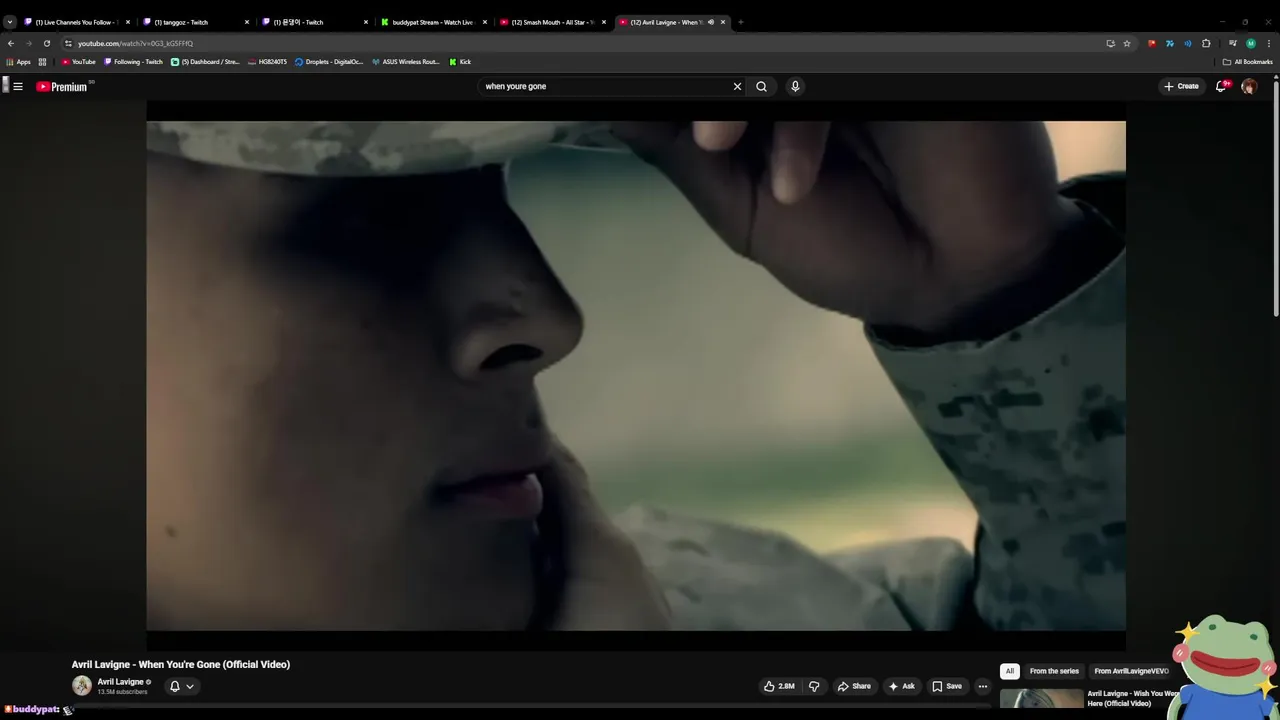Viewport: 1280px width, 720px height.
Task: Switch to Live Channels You Follow tab
Action: 77,22
